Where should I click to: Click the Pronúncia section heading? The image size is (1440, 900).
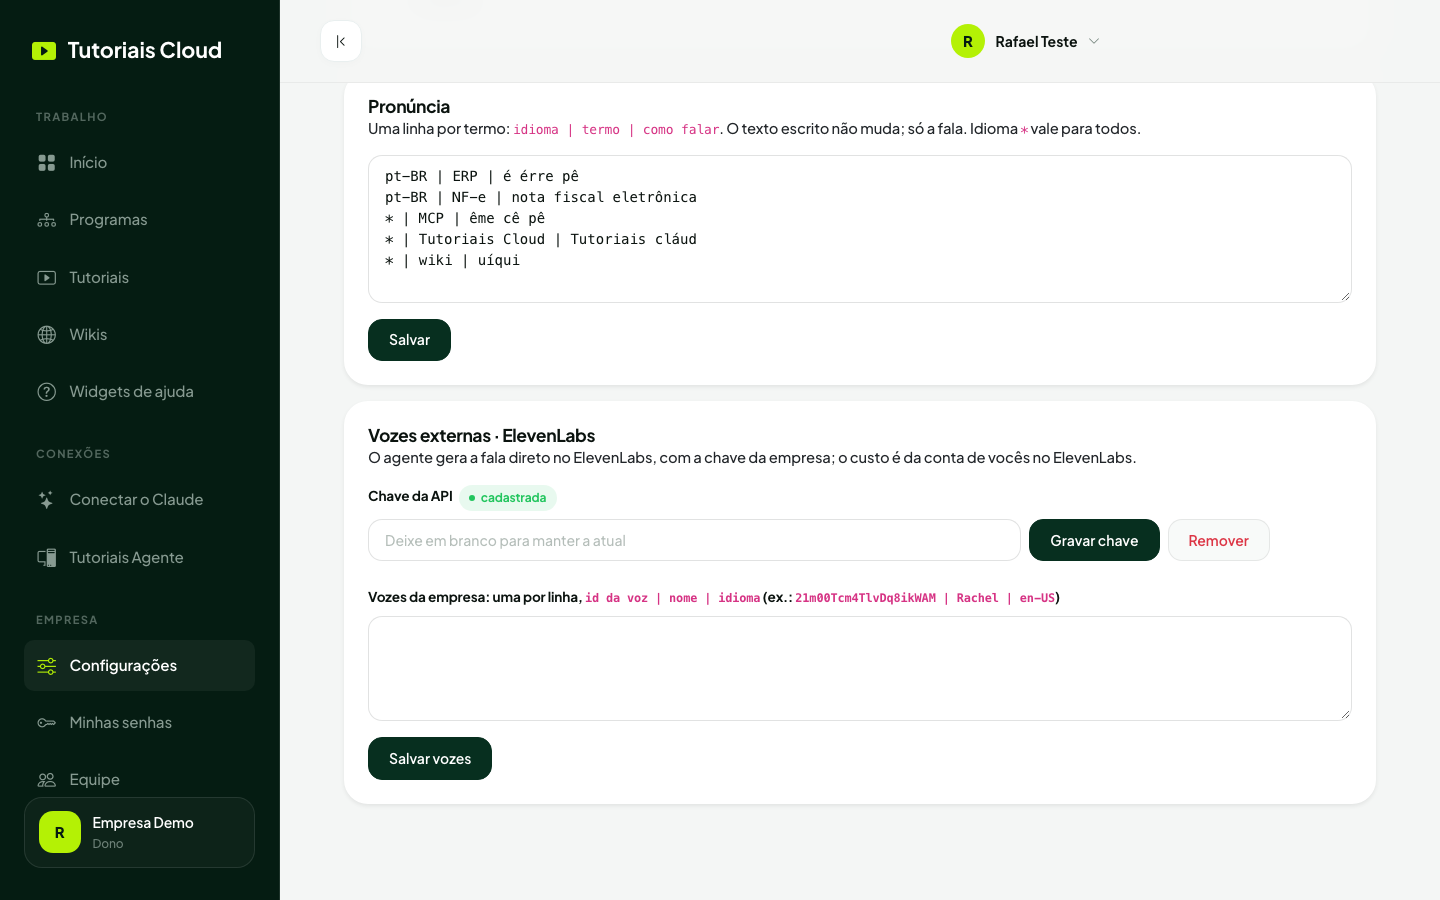point(409,107)
